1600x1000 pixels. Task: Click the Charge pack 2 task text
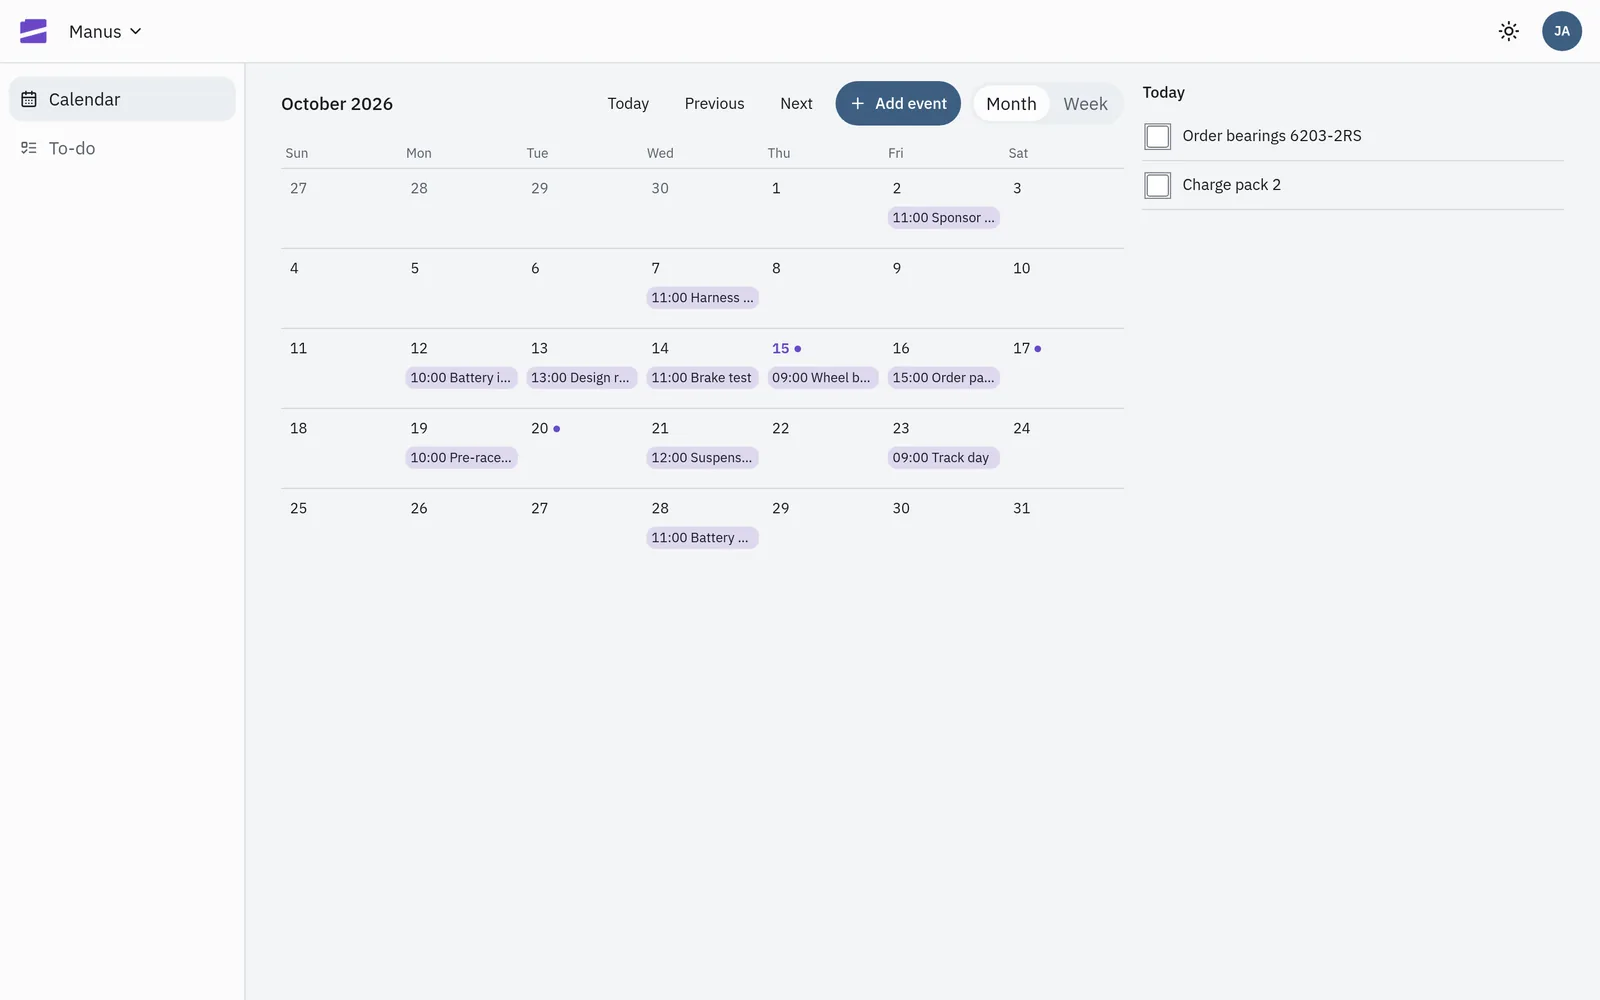point(1231,185)
